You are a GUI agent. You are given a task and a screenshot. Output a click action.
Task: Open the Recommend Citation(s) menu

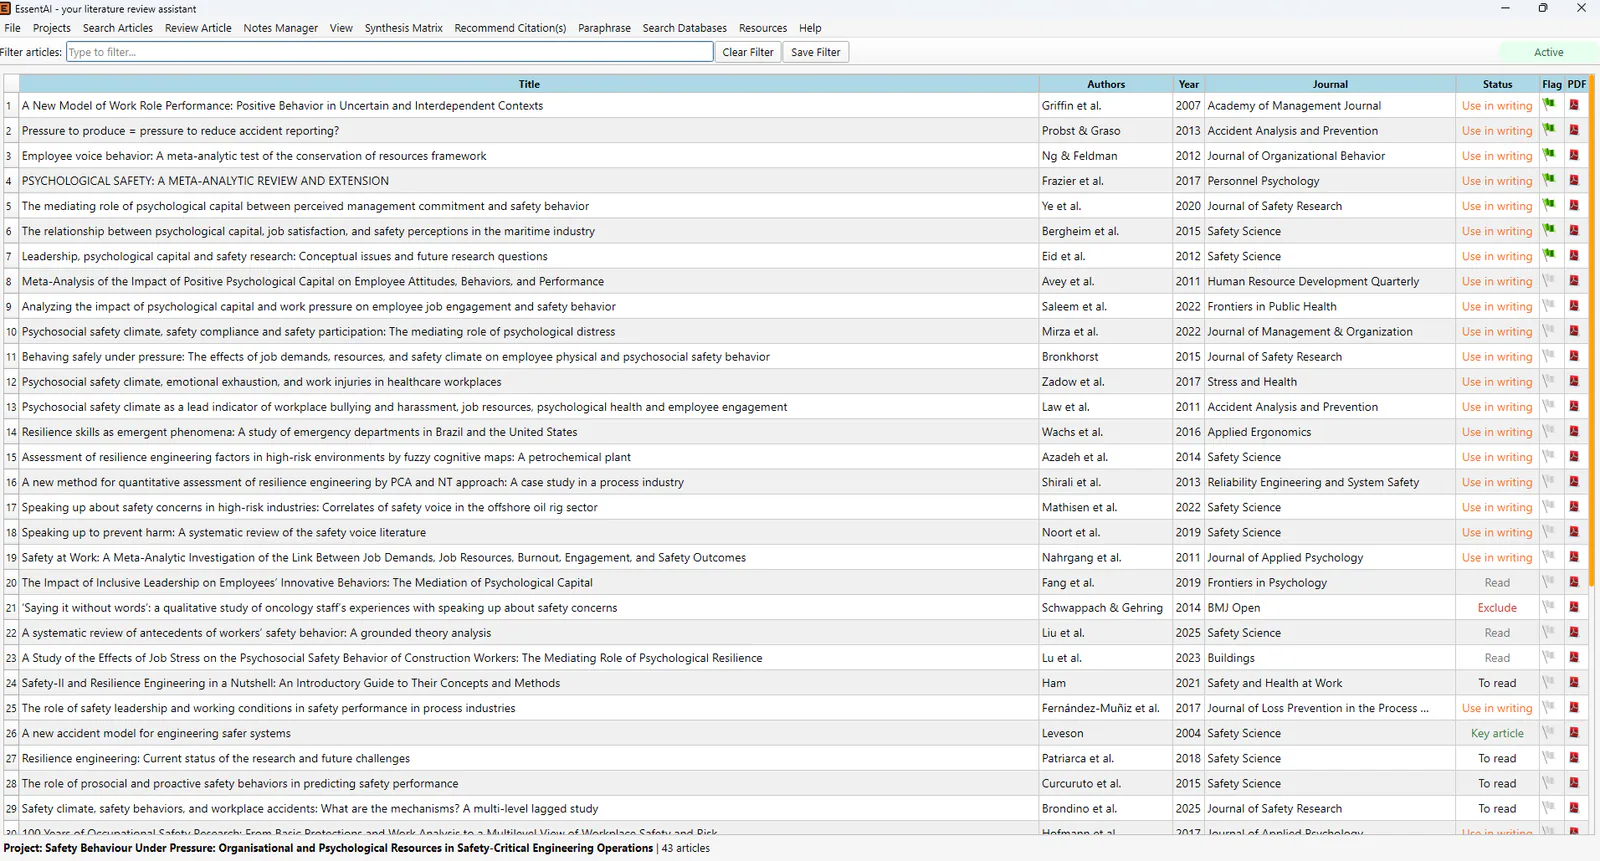[x=510, y=28]
